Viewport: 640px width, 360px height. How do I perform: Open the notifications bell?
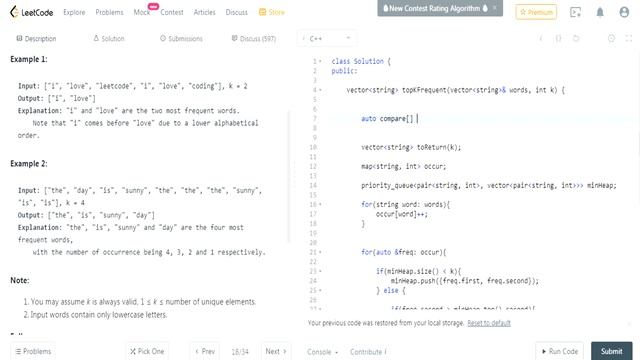coord(600,12)
